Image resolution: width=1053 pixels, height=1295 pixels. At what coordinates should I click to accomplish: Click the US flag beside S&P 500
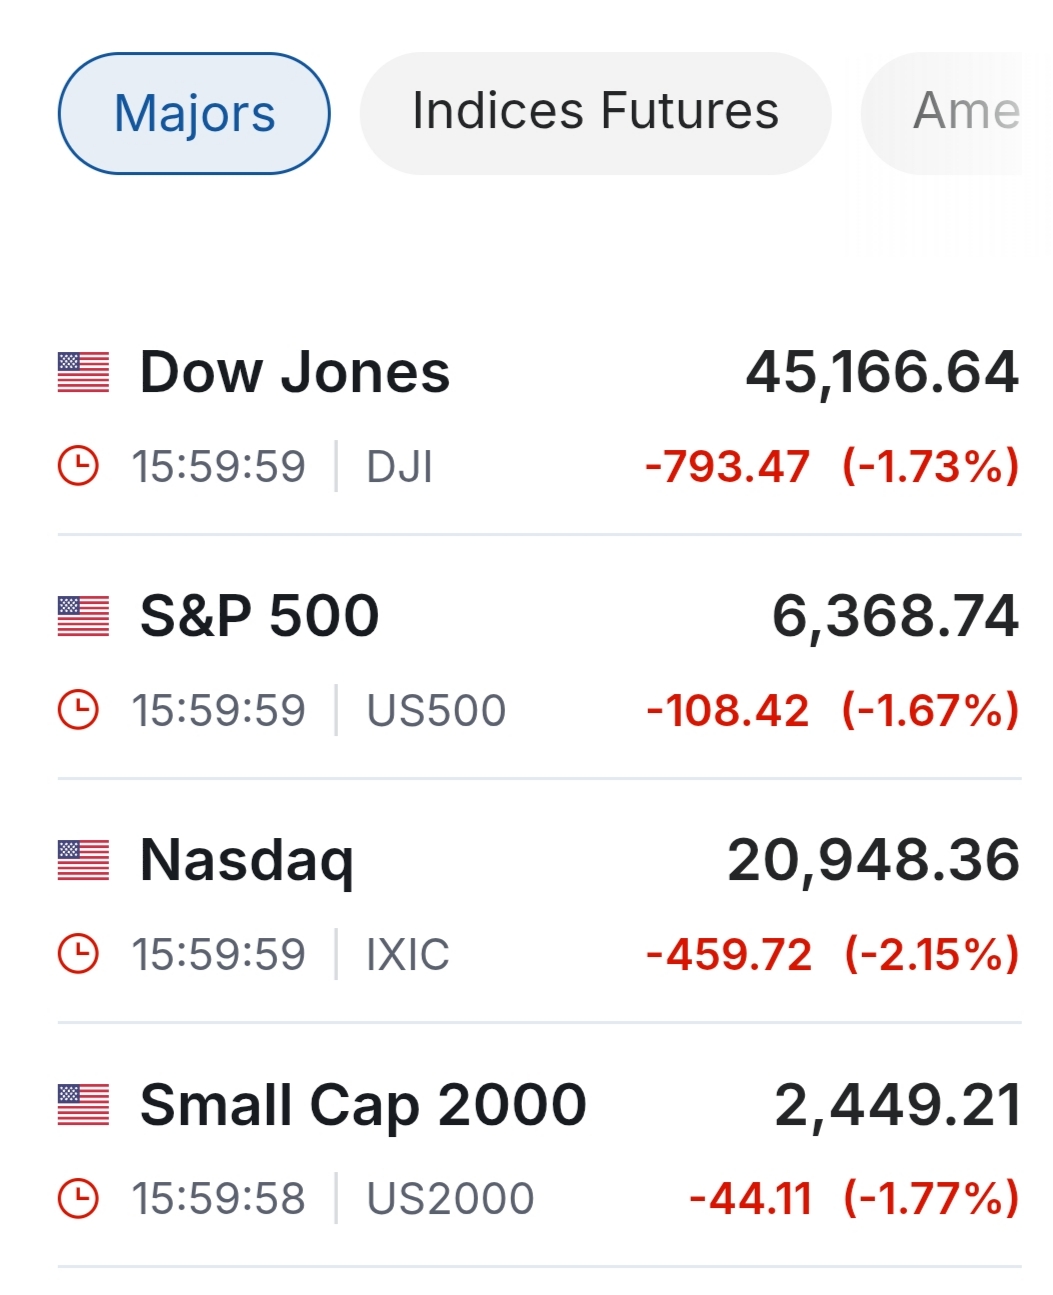[83, 616]
